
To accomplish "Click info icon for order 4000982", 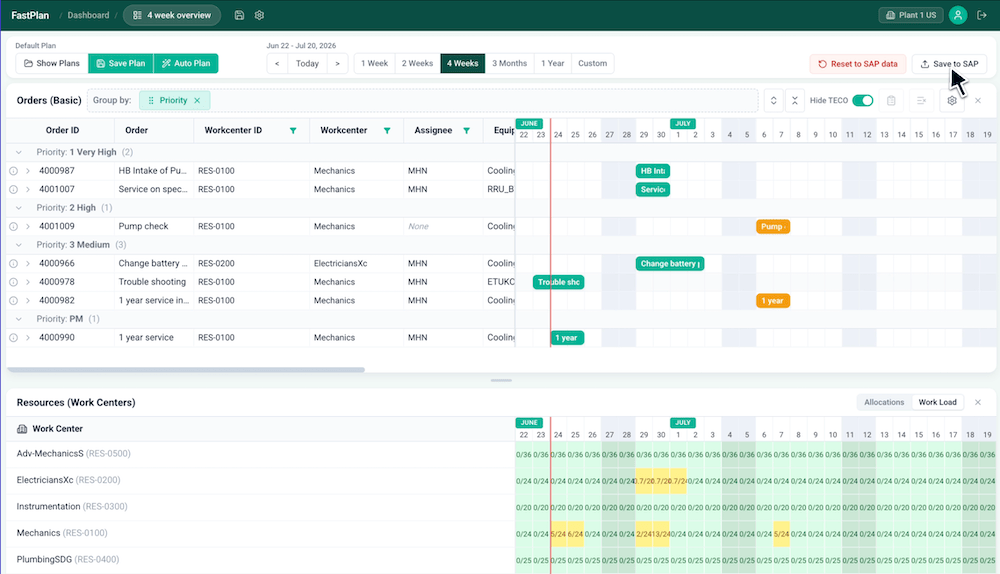I will click(13, 300).
